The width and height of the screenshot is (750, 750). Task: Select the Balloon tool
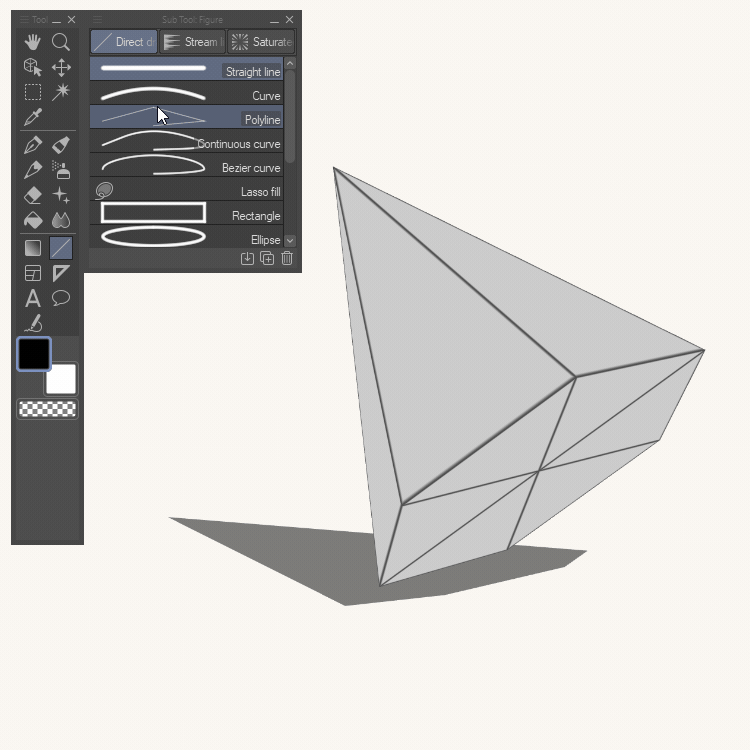tap(61, 298)
